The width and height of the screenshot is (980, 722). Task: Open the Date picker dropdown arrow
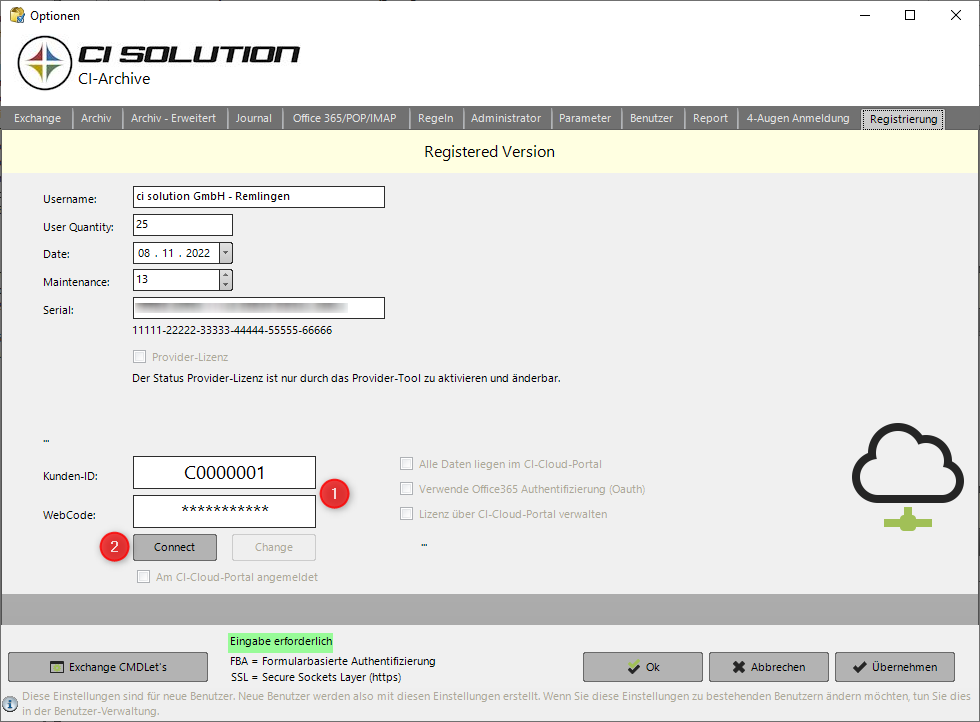225,253
